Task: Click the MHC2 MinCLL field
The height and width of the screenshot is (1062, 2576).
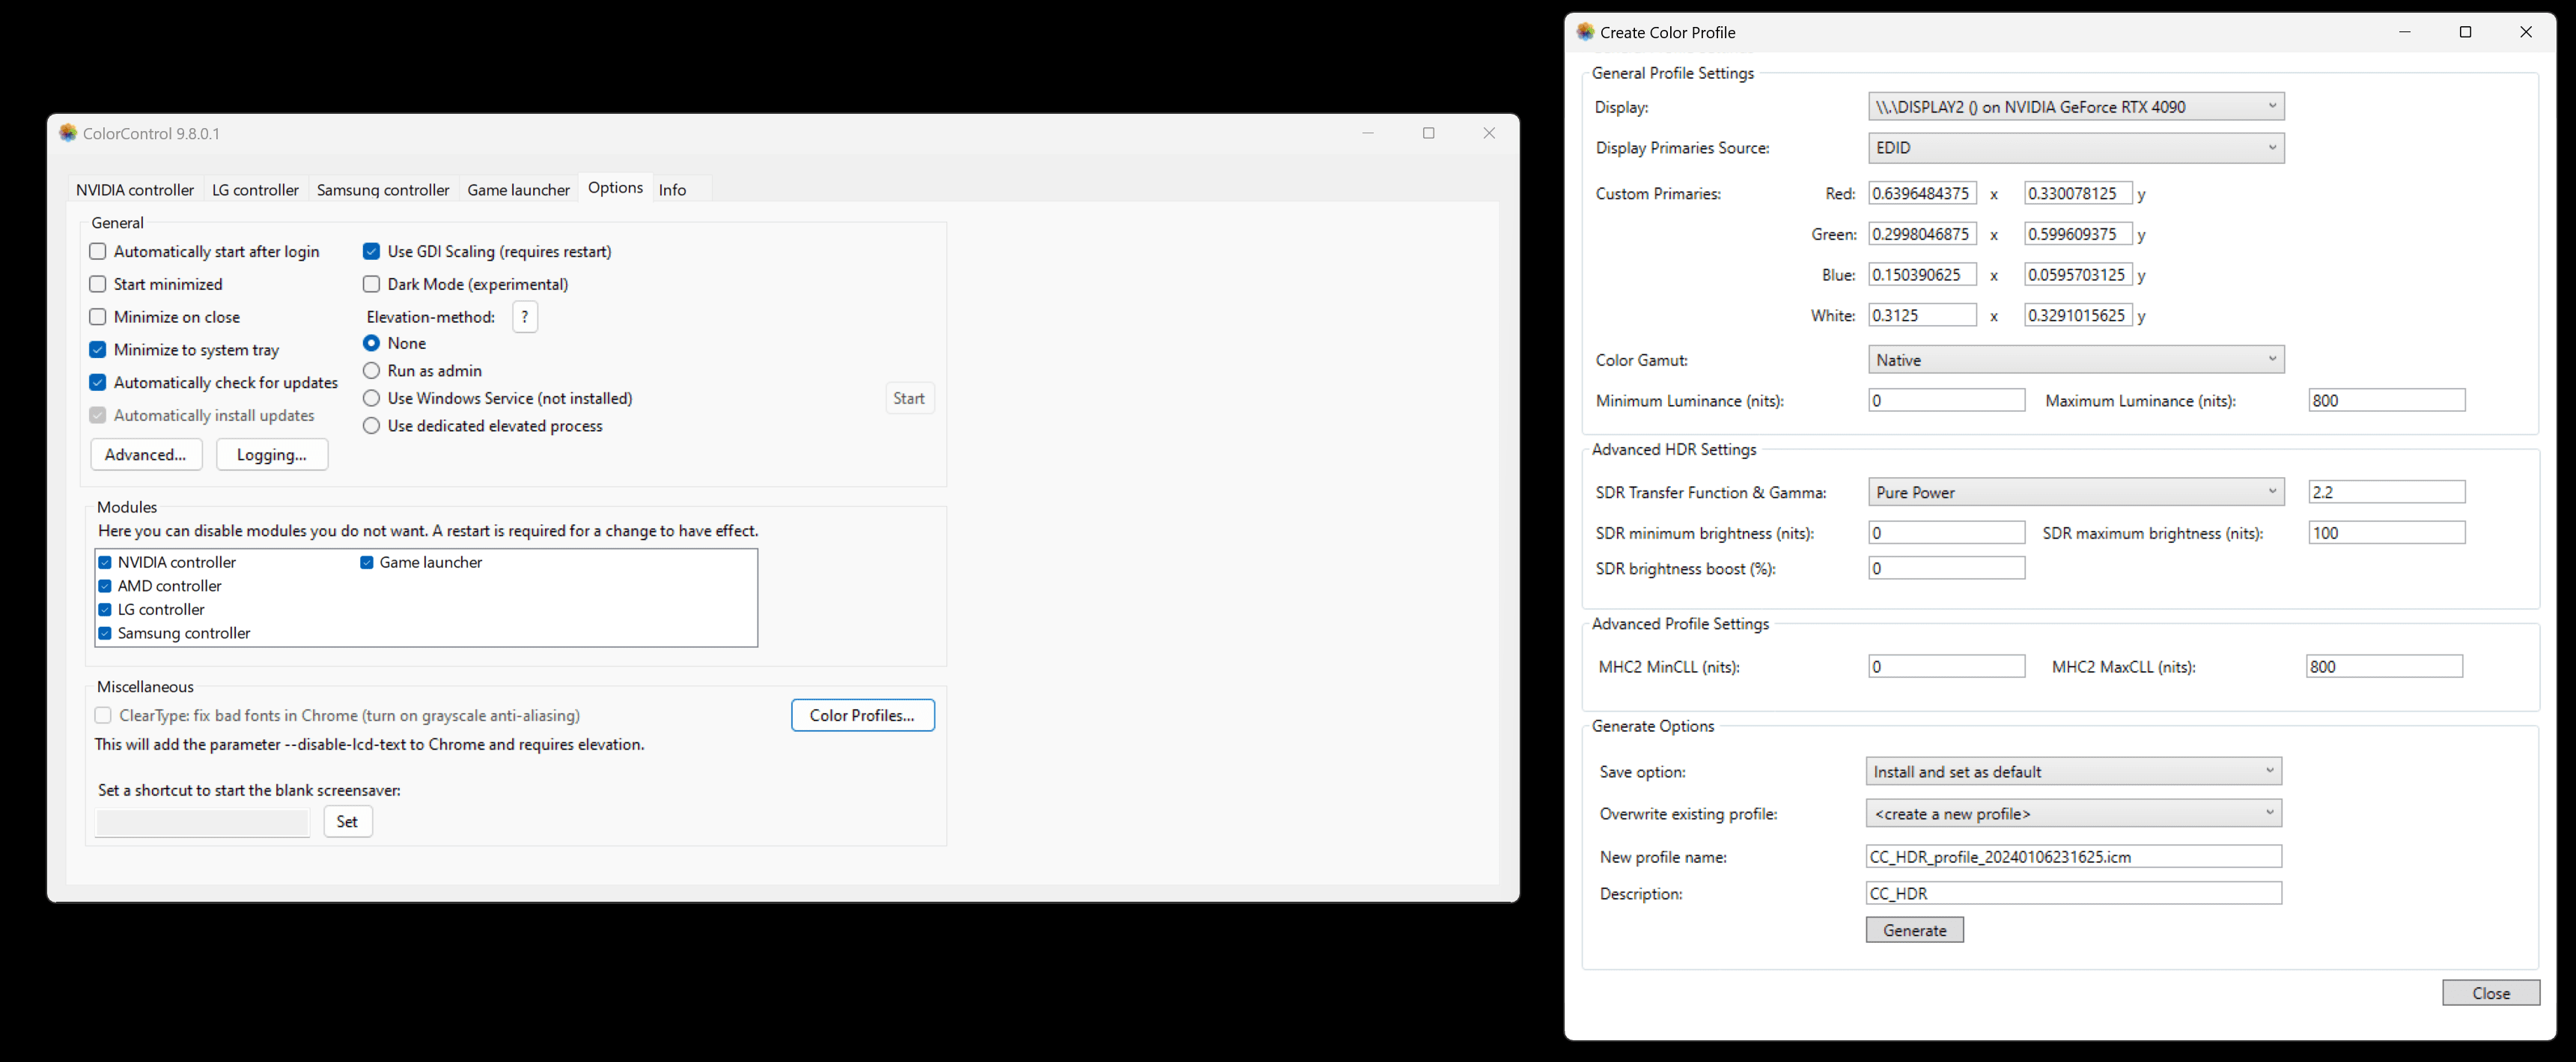Action: pos(1946,667)
